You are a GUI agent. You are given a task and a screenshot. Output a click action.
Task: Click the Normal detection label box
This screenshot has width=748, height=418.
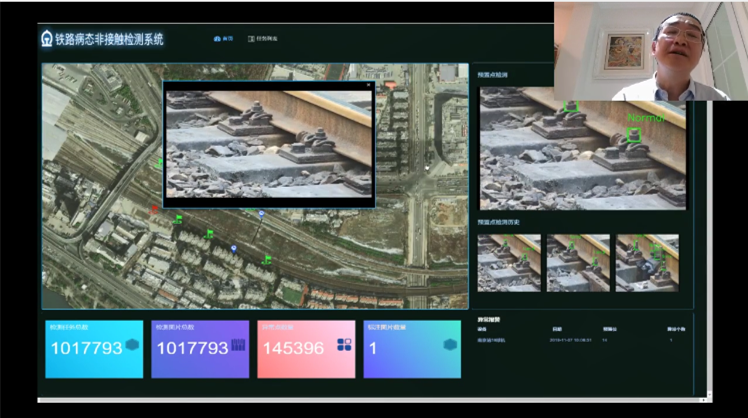pos(634,134)
